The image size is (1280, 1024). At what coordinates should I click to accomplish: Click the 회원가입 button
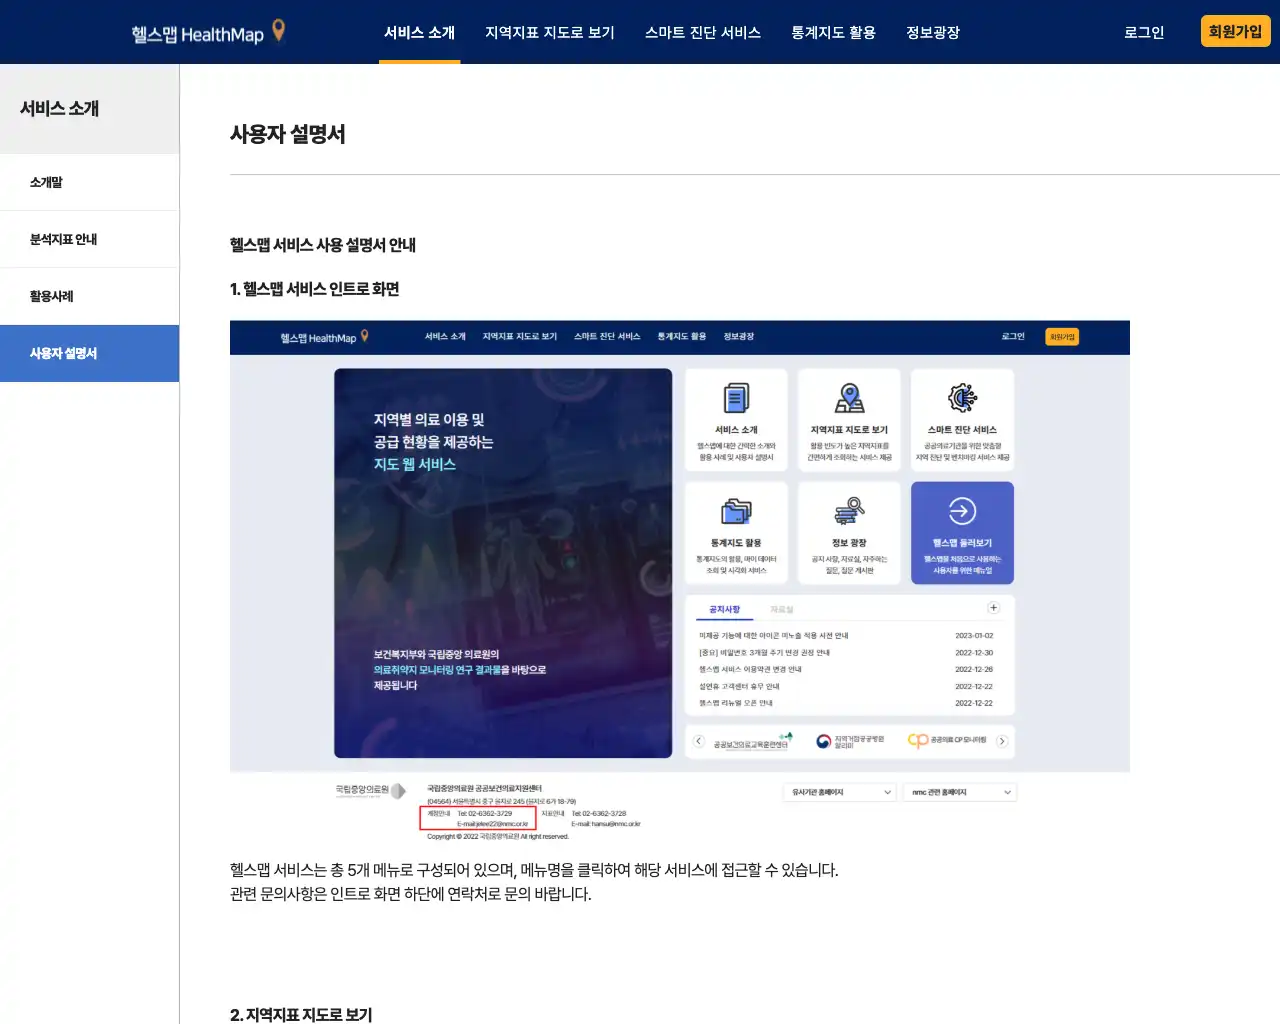1235,31
